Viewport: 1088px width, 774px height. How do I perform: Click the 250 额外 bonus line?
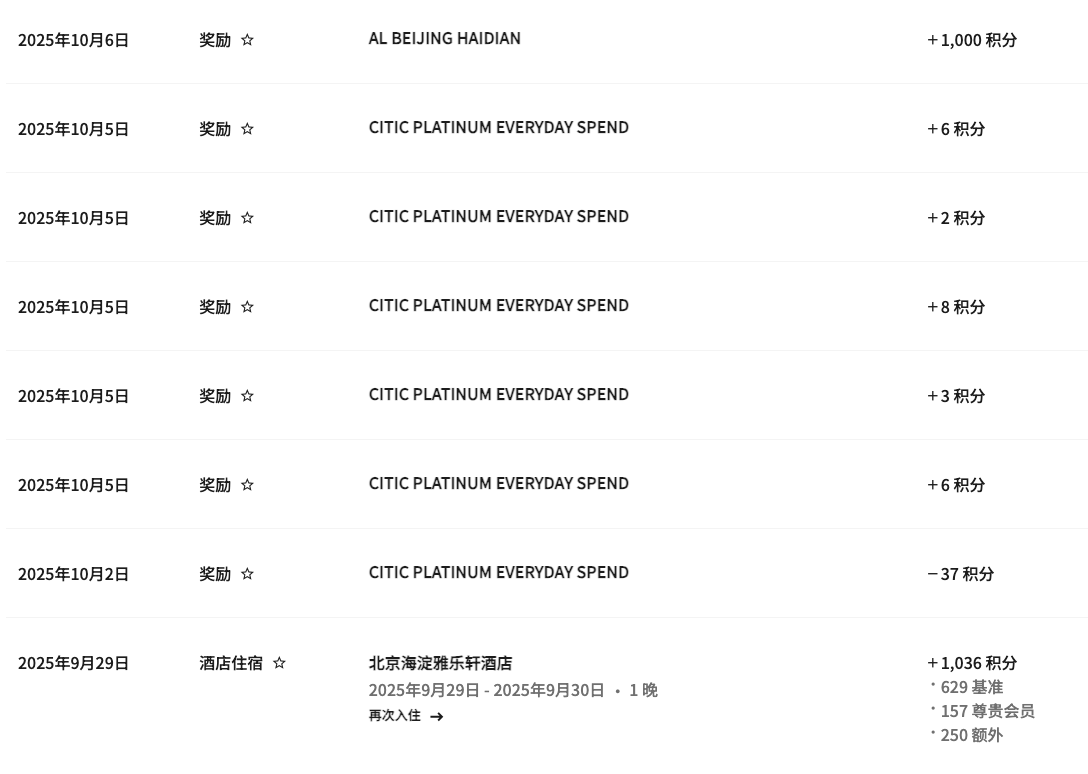point(971,735)
